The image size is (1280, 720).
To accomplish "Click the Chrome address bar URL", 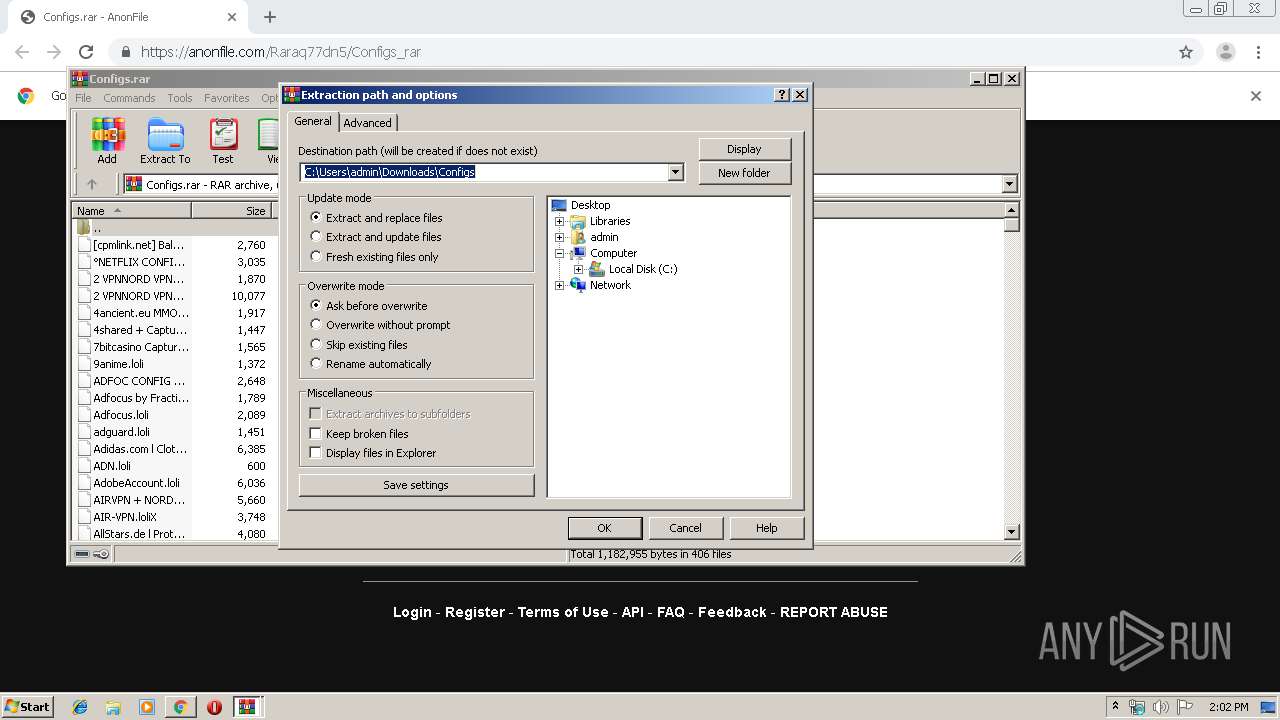I will 281,52.
